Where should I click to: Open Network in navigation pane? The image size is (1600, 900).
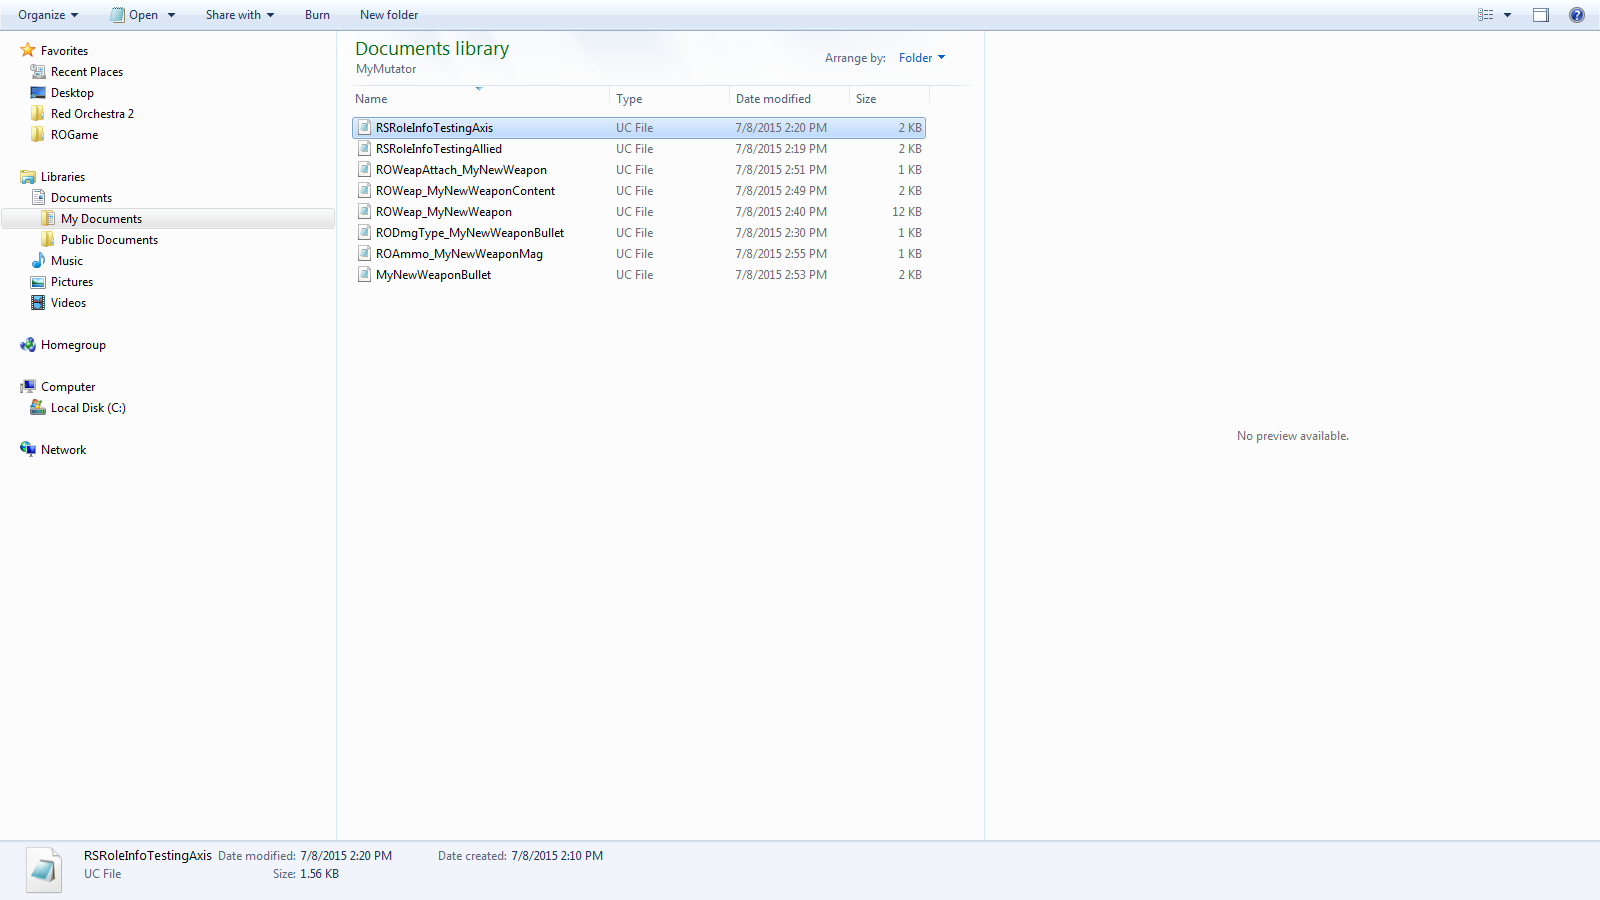(x=63, y=450)
